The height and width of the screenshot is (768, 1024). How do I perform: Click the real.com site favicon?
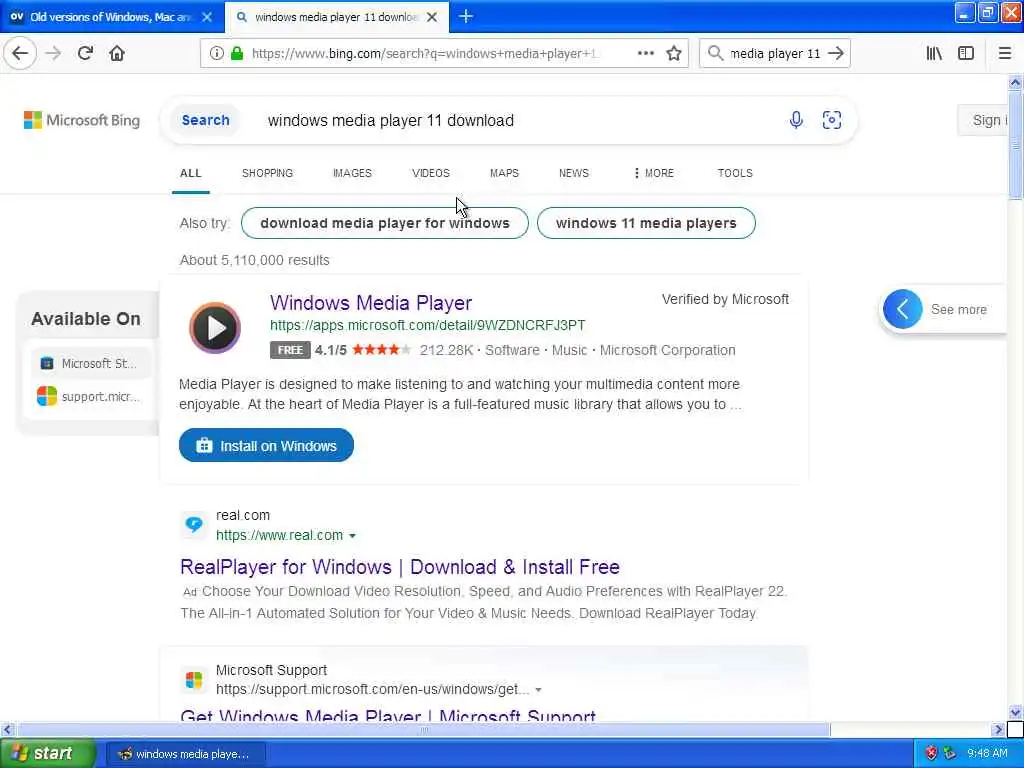pyautogui.click(x=194, y=524)
